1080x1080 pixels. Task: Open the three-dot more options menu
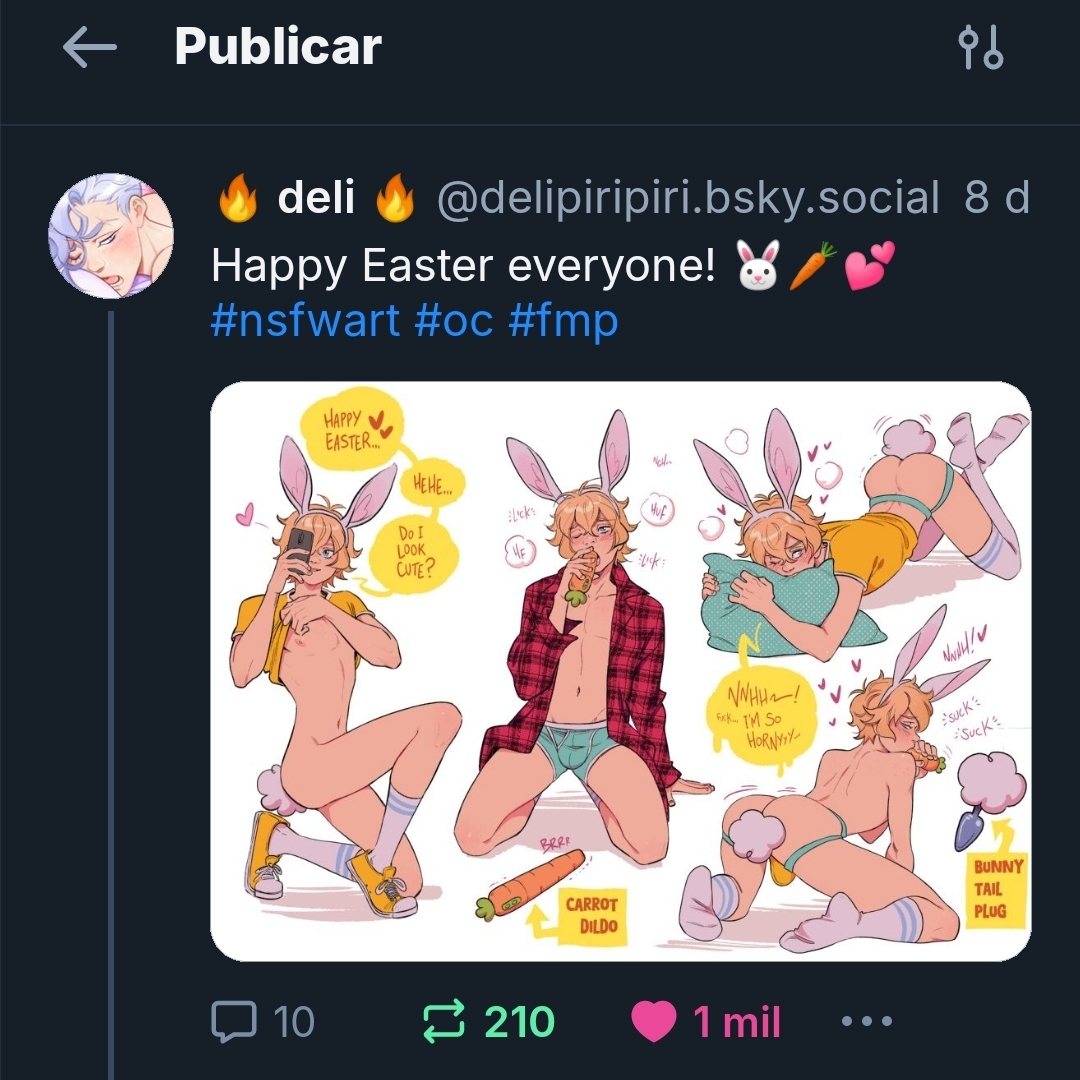866,1022
